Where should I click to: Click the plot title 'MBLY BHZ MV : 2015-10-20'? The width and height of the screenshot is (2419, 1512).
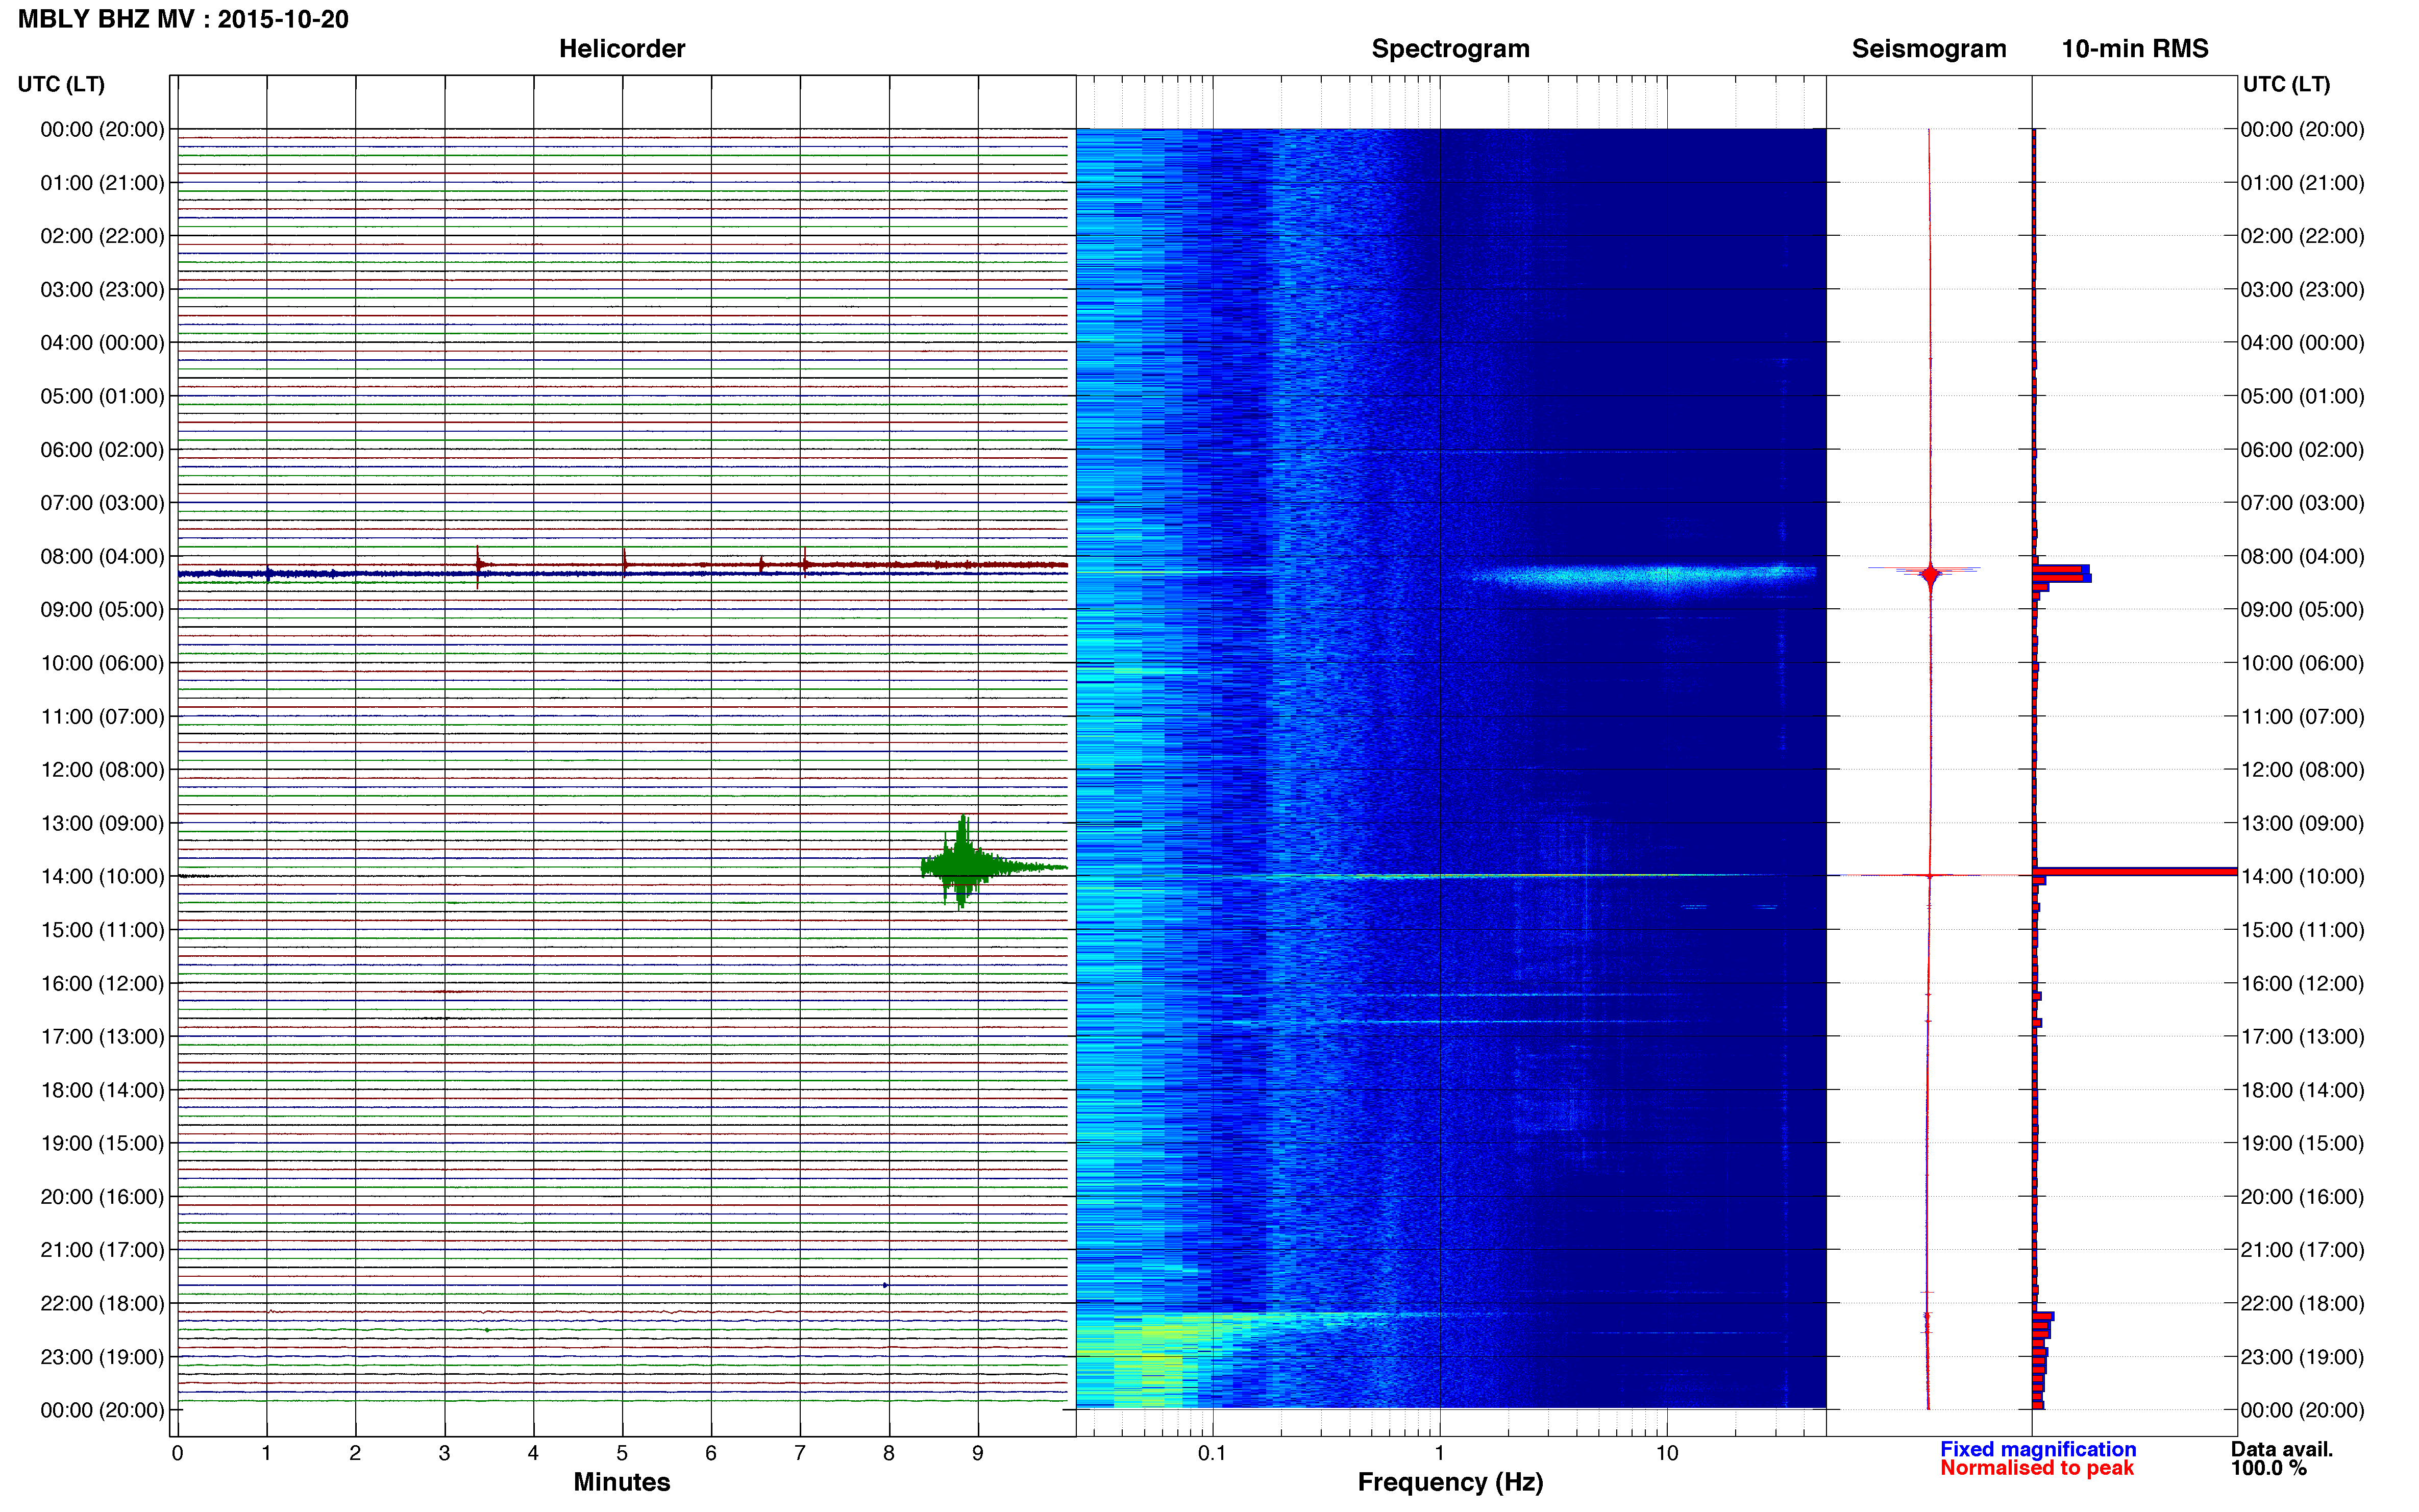(183, 19)
